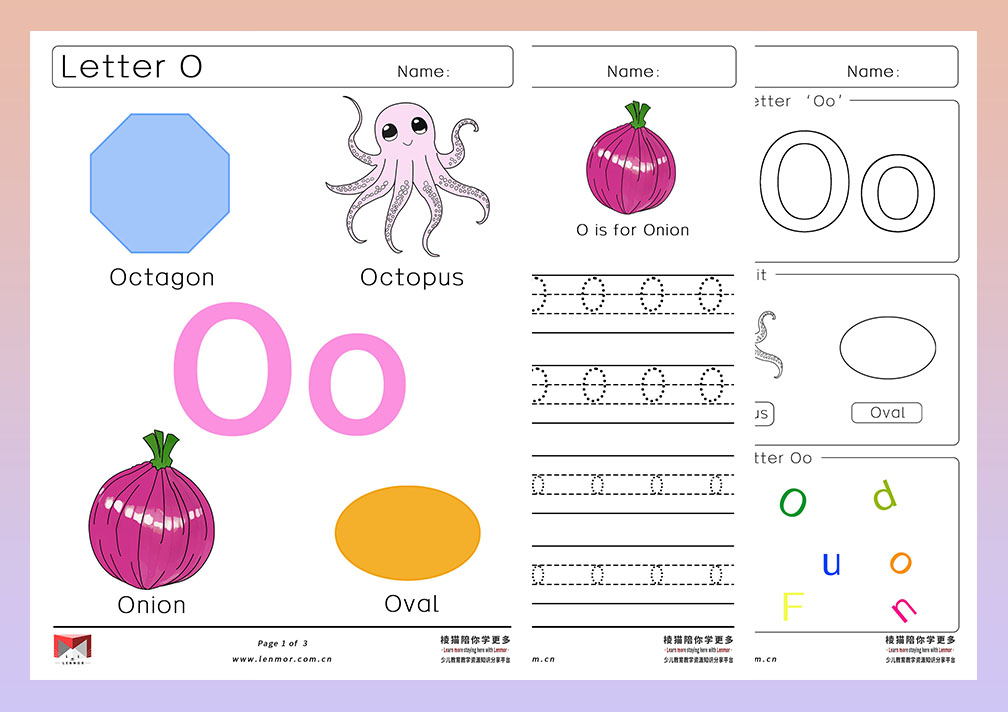This screenshot has width=1008, height=712.
Task: Click the 'Oval' label under the orange oval
Action: (x=412, y=604)
